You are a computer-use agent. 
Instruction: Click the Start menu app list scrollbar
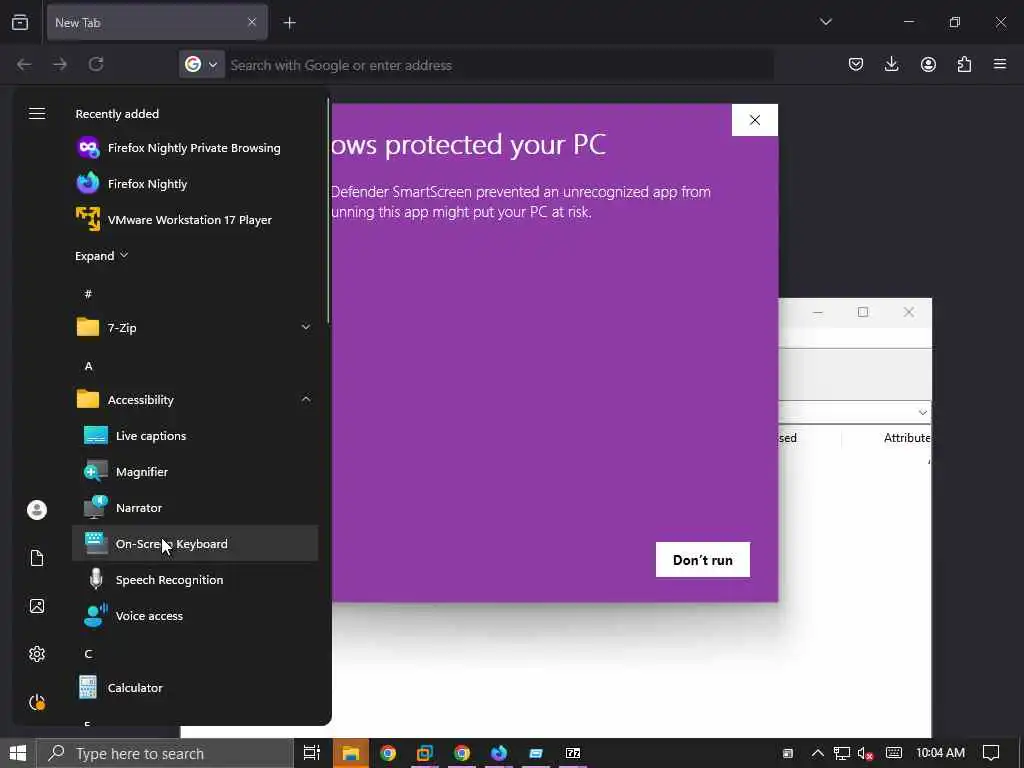tap(328, 212)
